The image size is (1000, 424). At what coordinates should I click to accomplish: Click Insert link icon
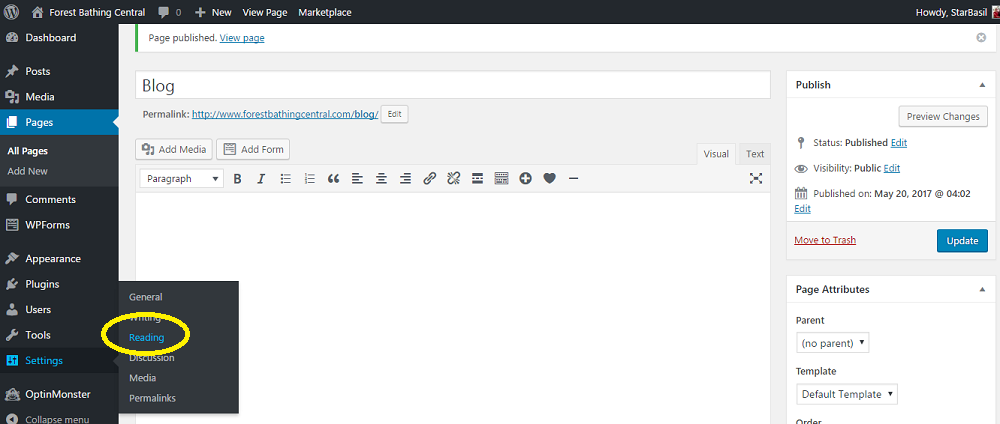click(430, 179)
